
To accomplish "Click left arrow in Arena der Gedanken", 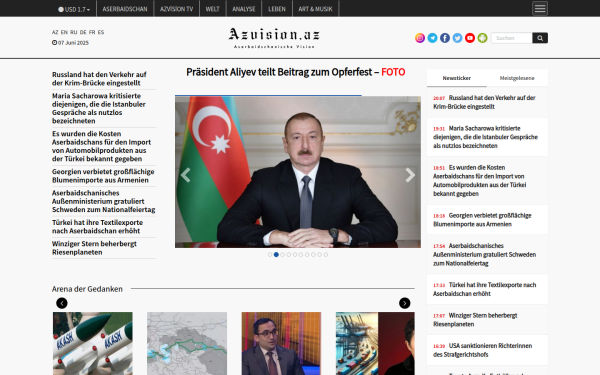I will click(62, 303).
